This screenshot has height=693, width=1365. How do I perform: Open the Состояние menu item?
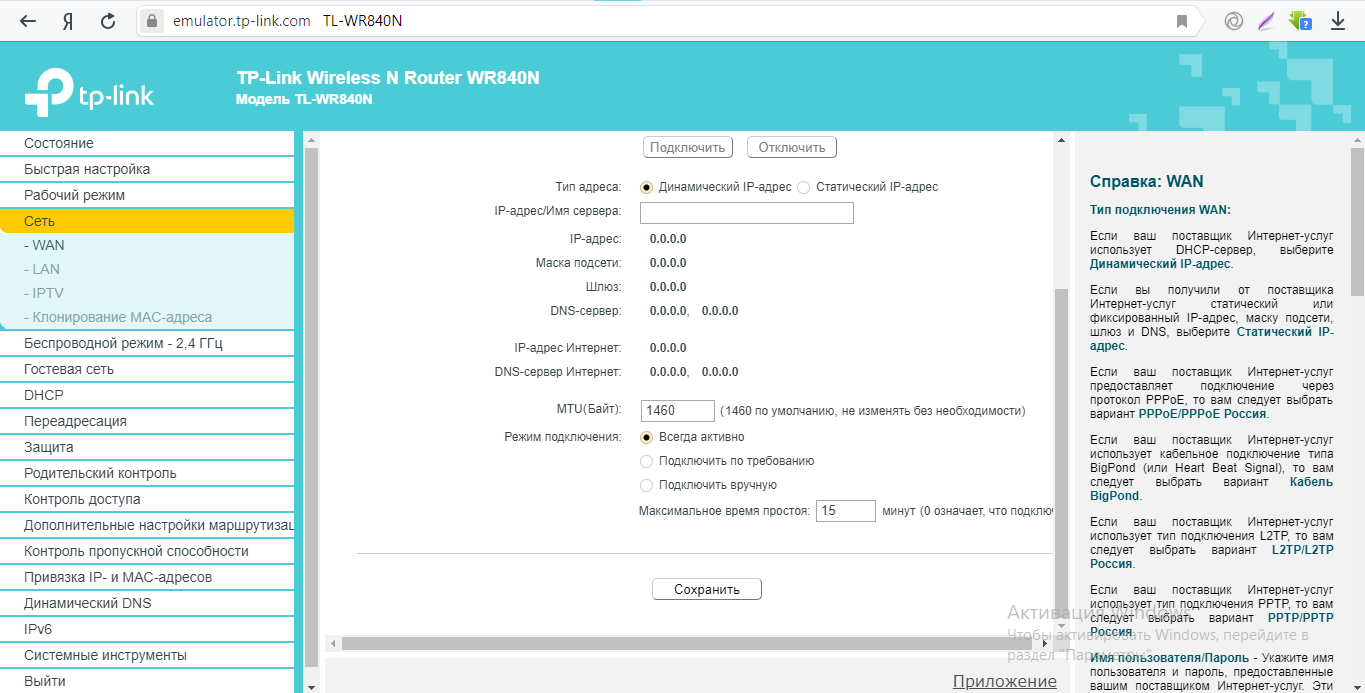pos(147,143)
